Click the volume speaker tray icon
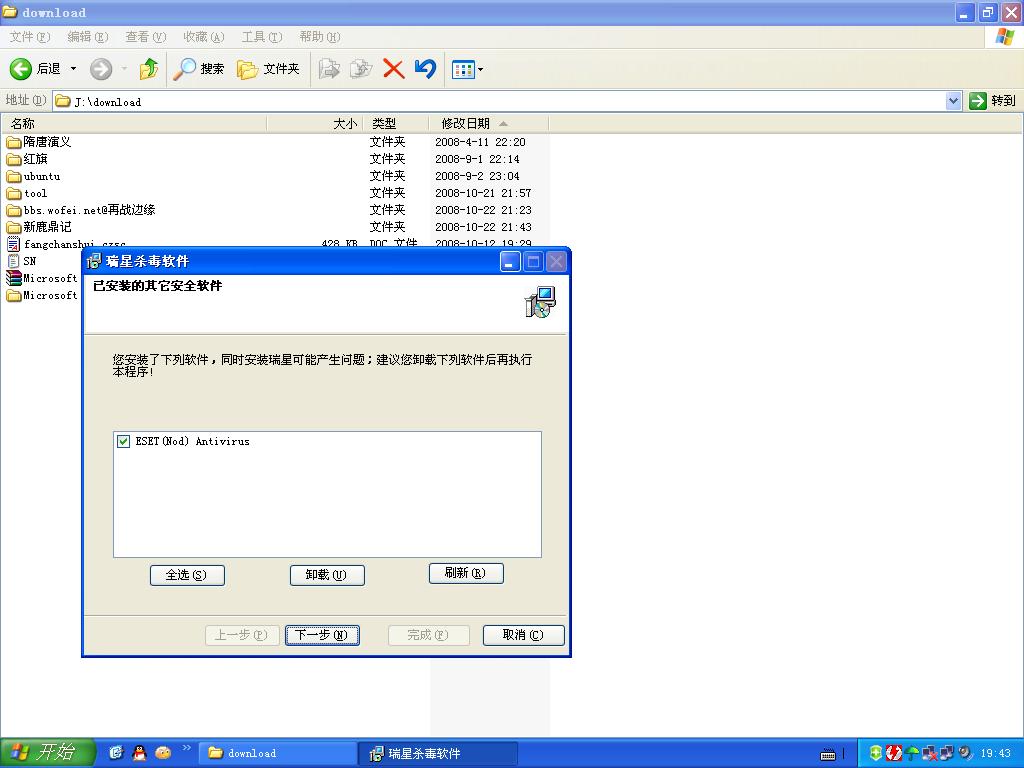 click(x=965, y=753)
